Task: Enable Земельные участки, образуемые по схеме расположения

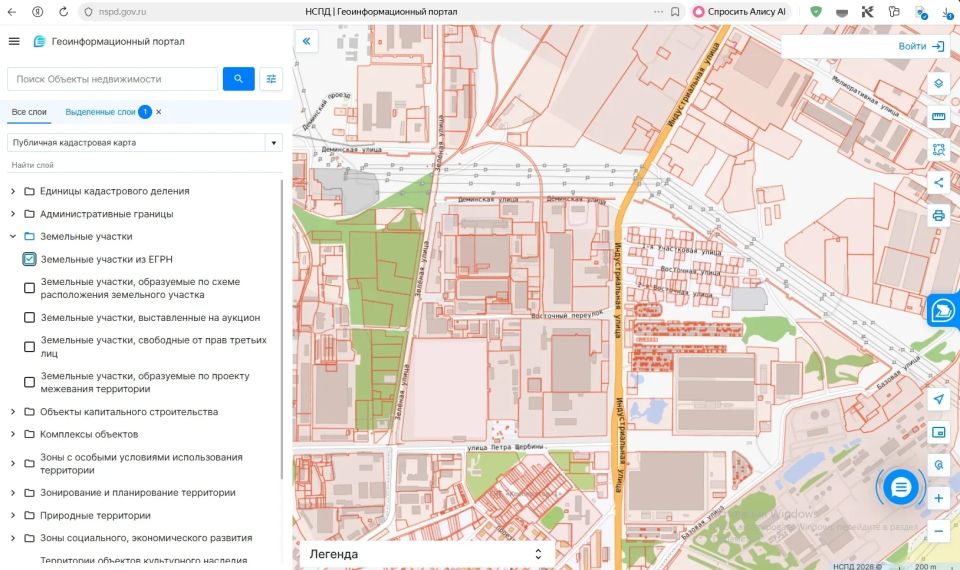Action: pos(29,288)
